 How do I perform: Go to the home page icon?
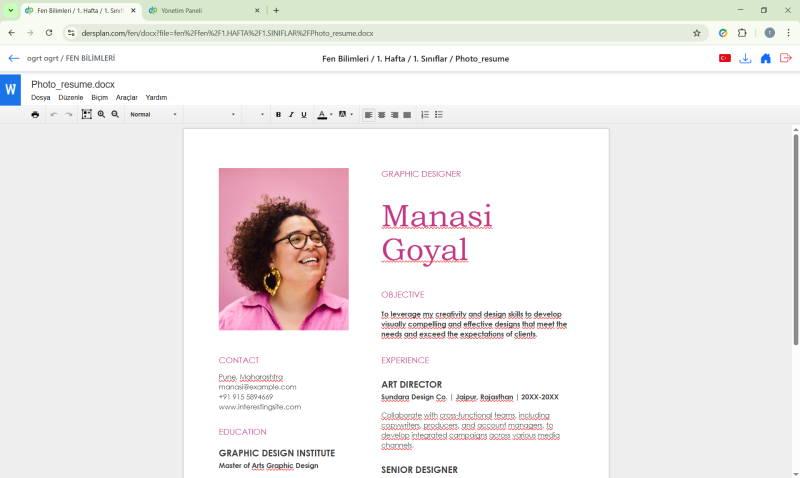coord(765,59)
